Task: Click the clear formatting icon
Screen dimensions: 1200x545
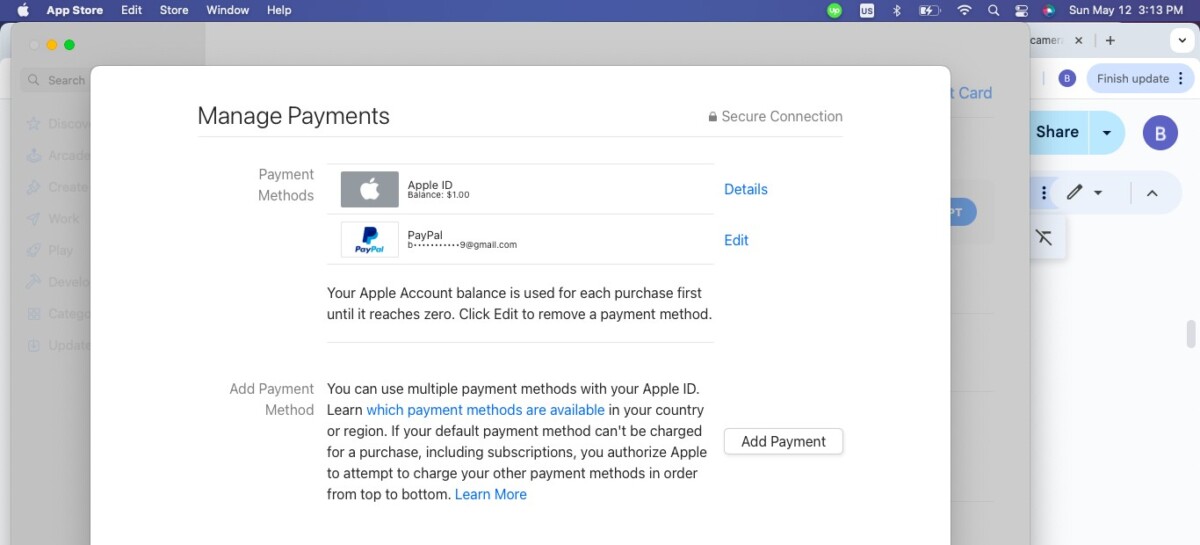Action: click(1044, 237)
